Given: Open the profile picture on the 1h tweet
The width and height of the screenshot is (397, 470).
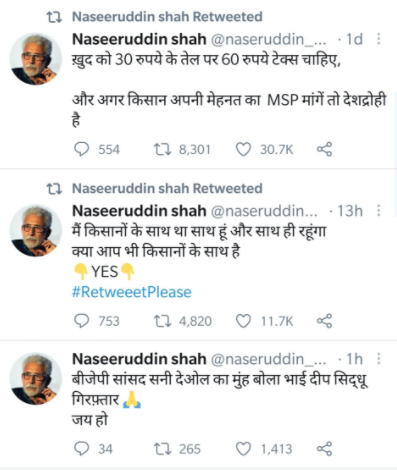Looking at the screenshot, I should [x=36, y=379].
